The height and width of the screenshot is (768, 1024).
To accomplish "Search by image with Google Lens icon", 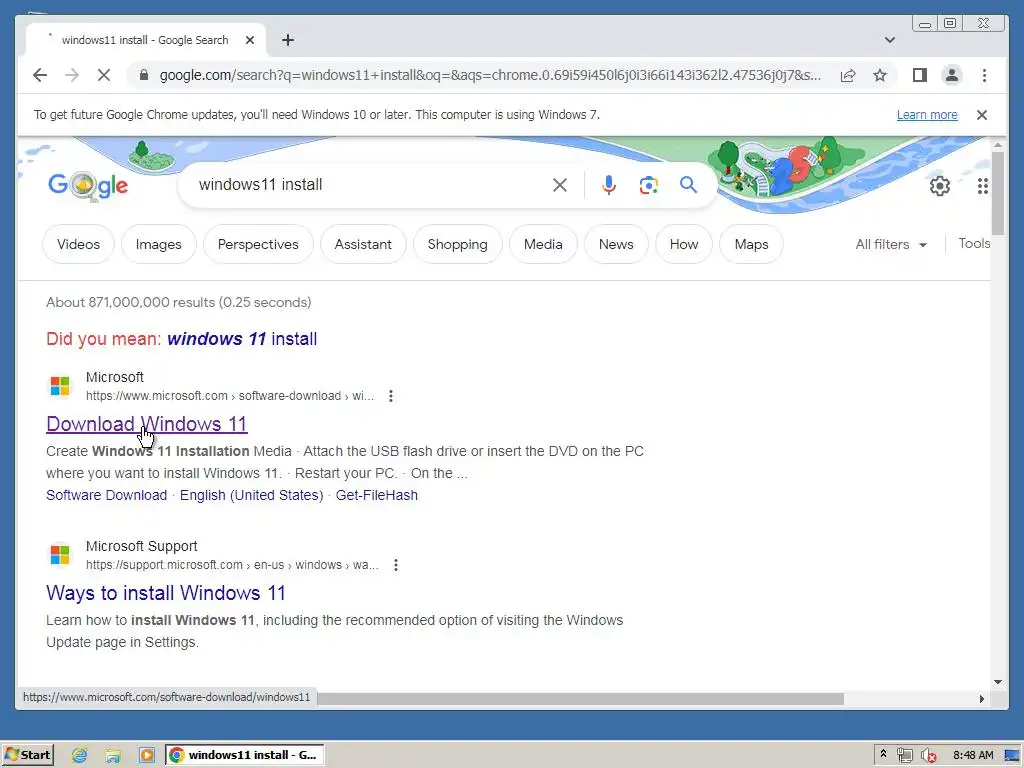I will pyautogui.click(x=648, y=185).
